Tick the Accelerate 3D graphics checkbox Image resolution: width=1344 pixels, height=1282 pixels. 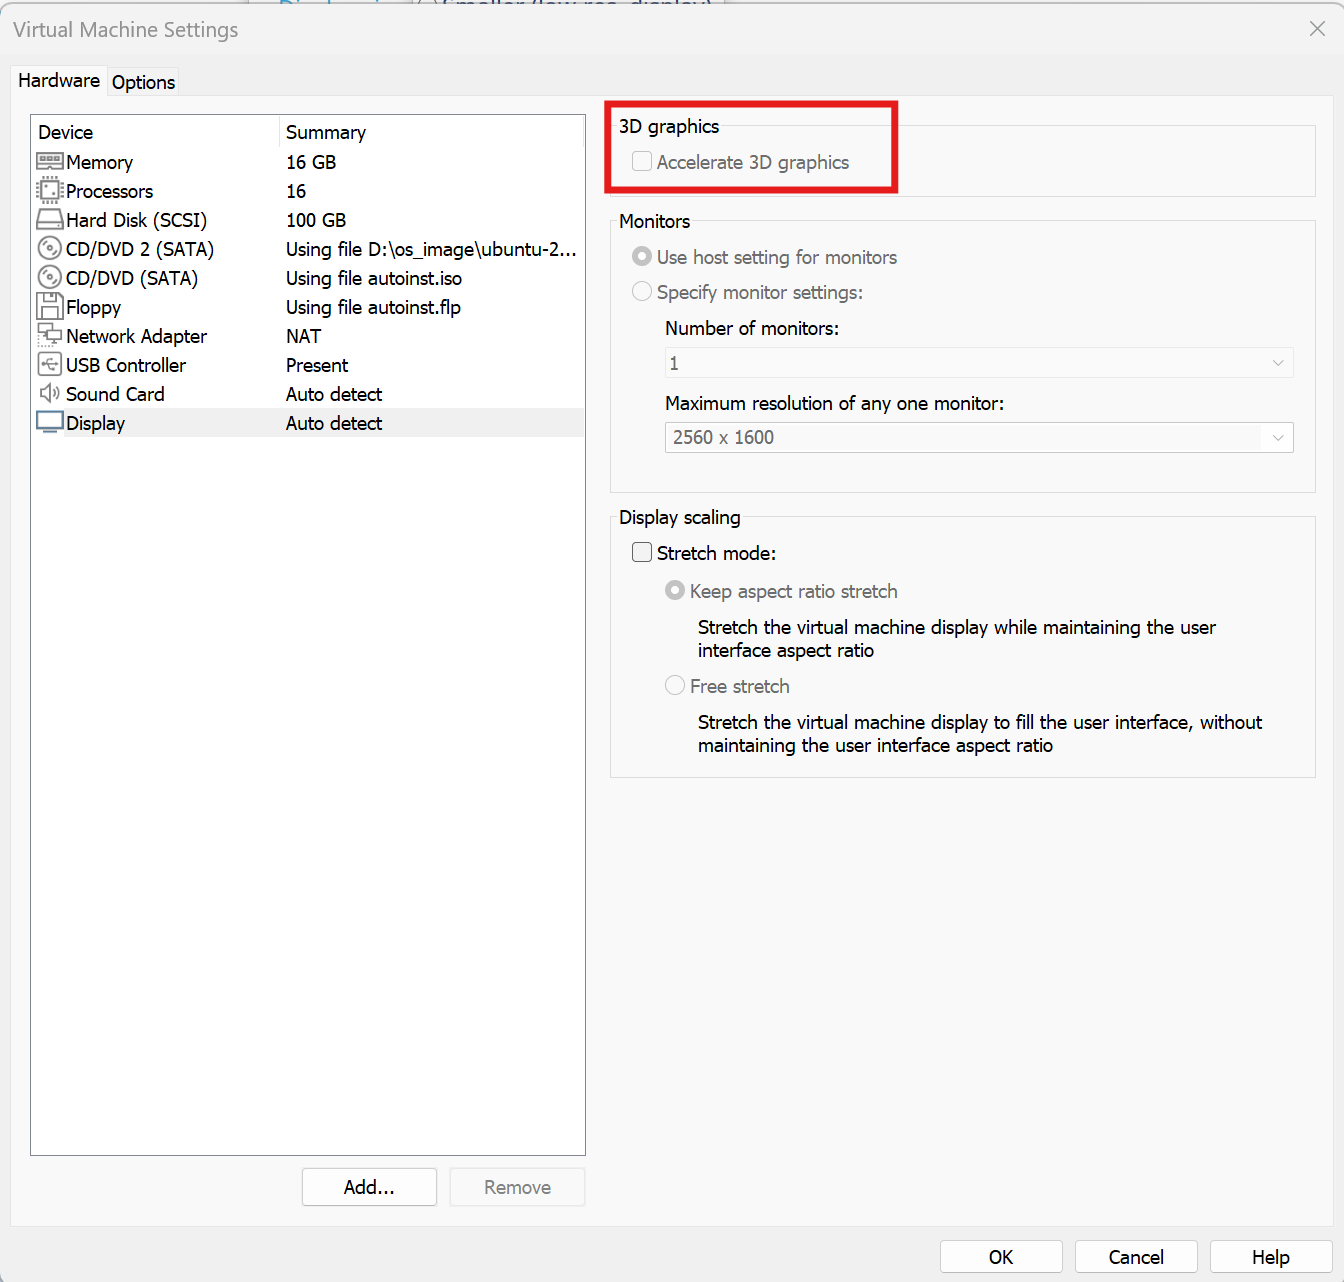(642, 162)
